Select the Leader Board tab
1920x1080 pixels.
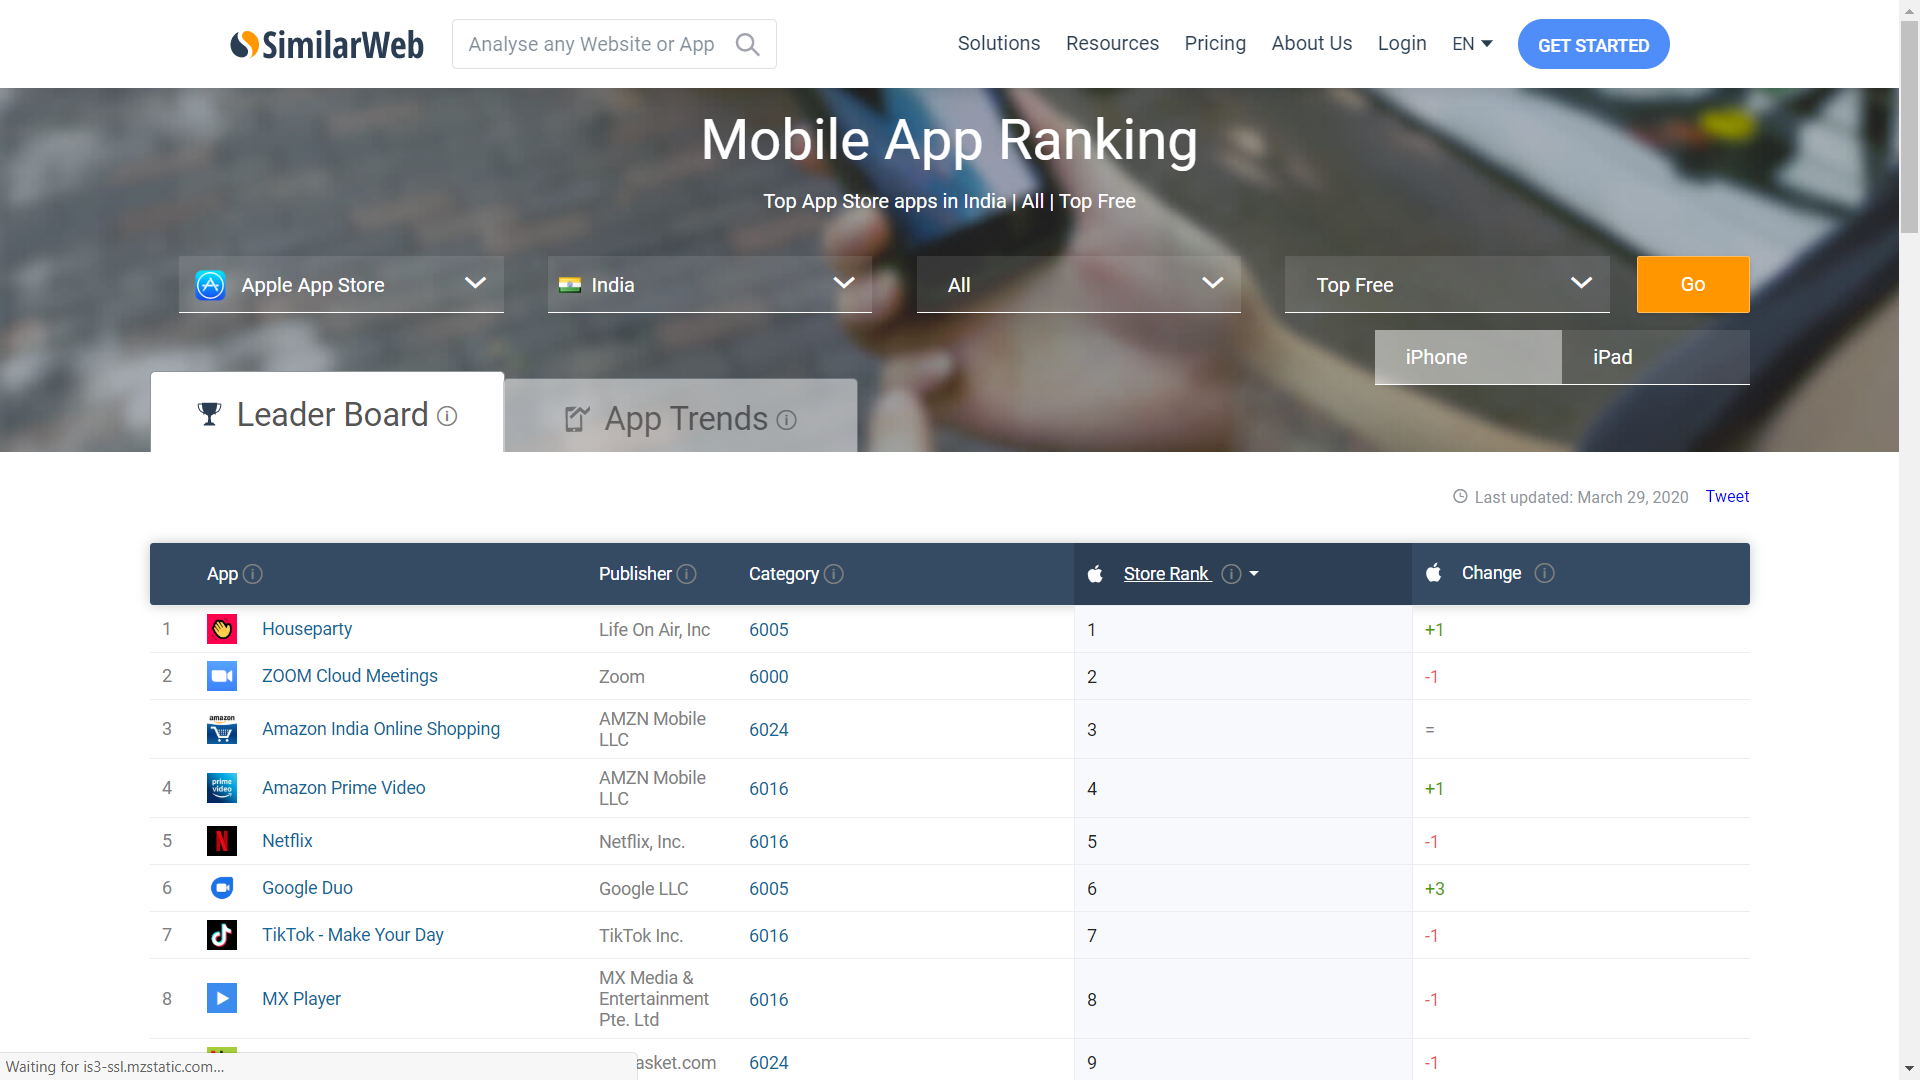(x=327, y=414)
